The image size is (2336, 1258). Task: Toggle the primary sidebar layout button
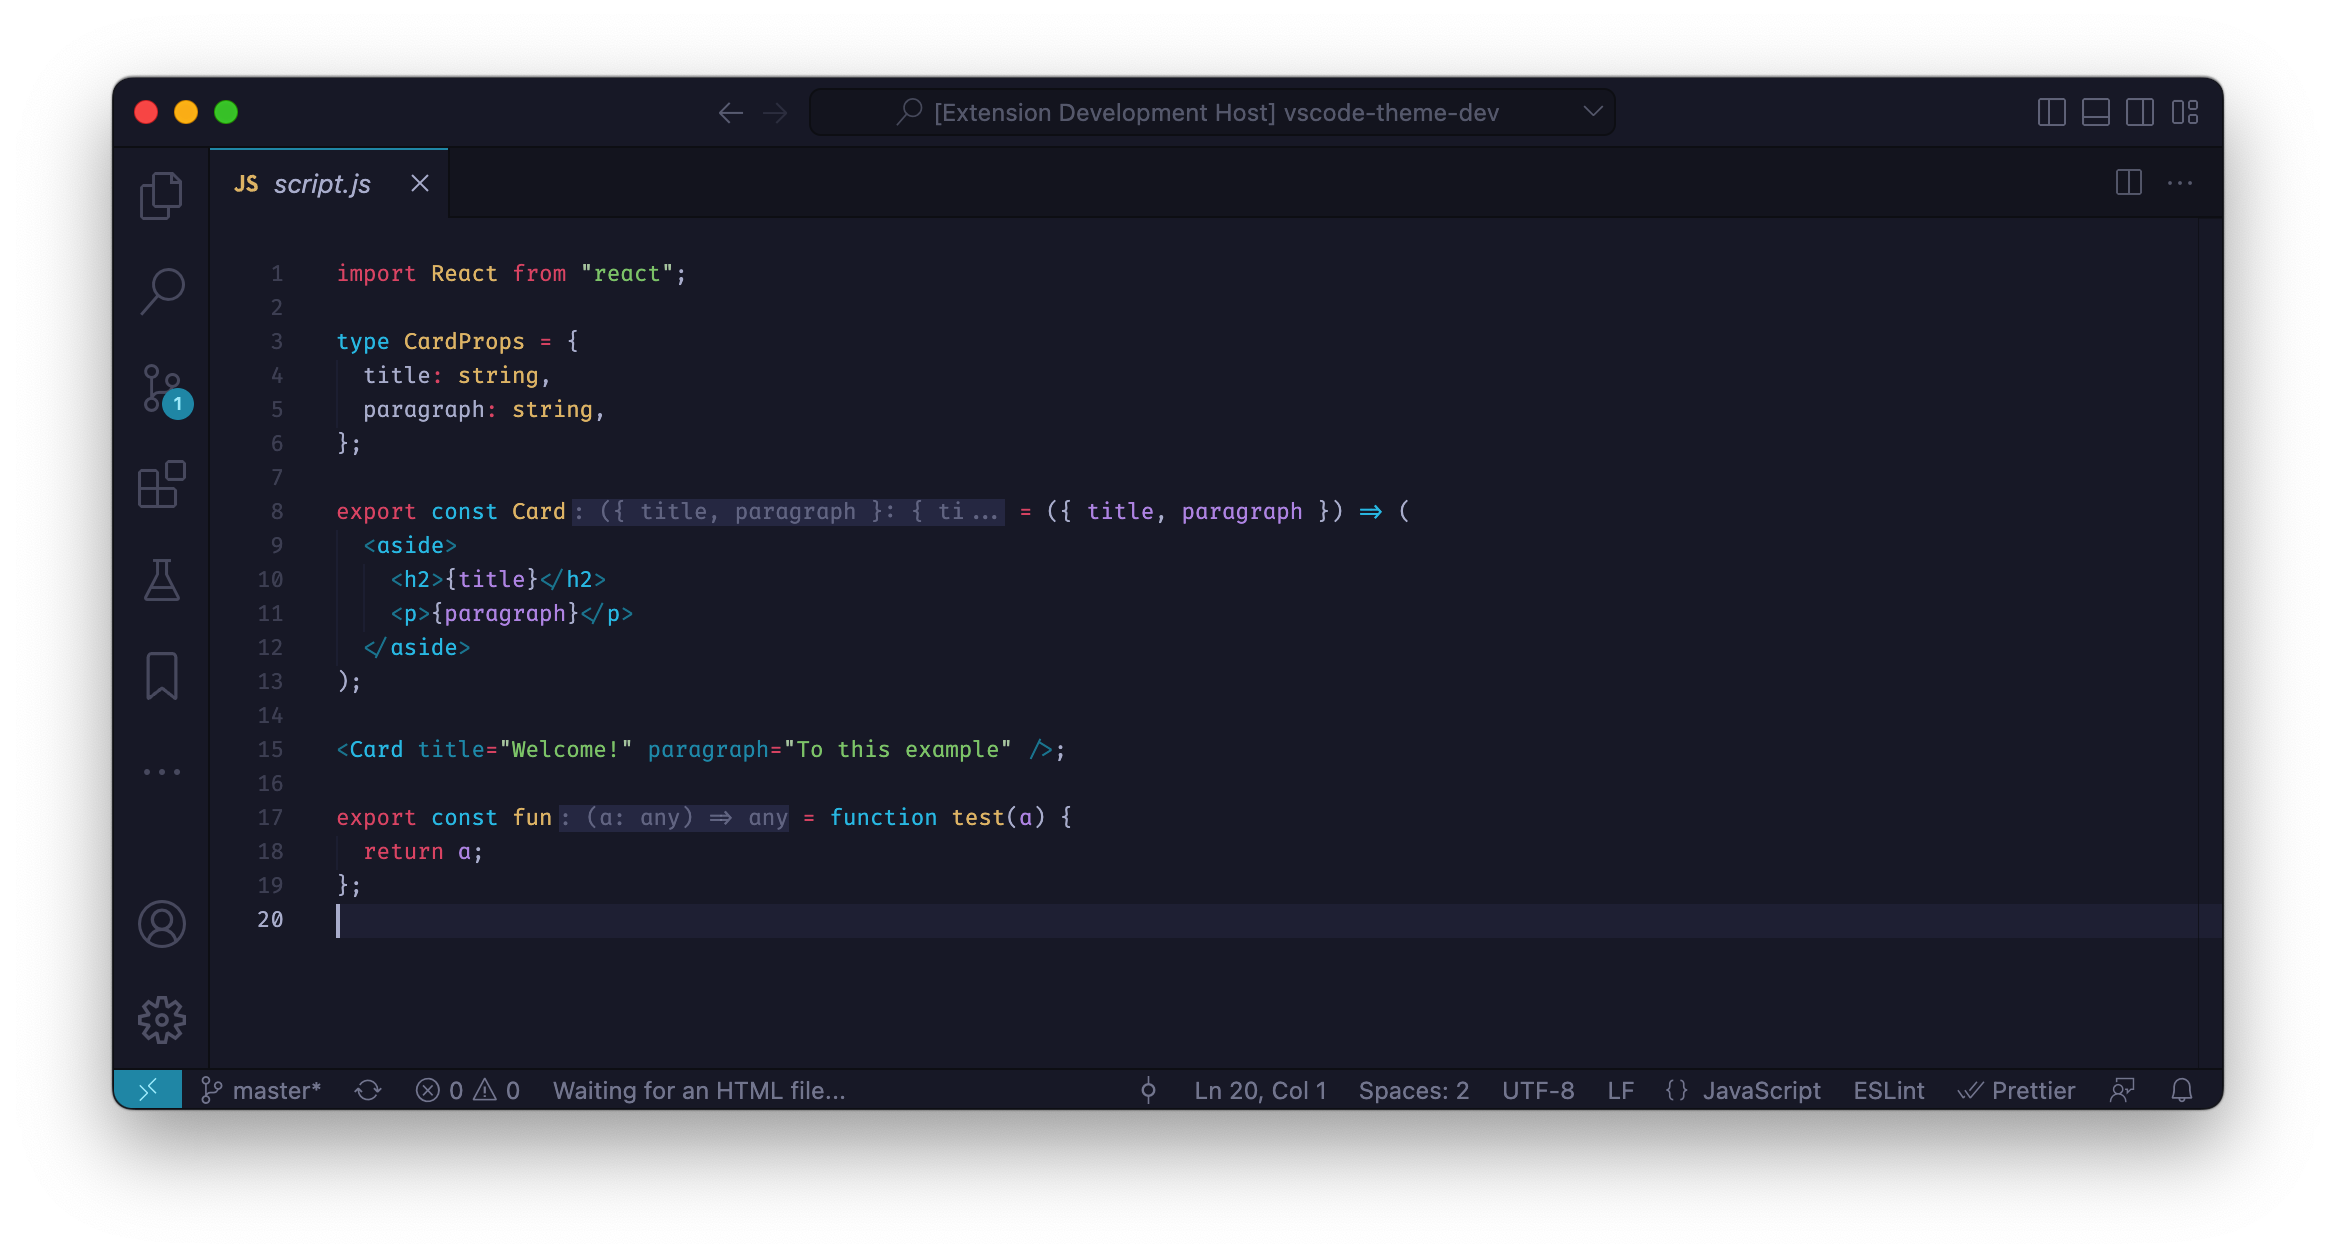click(x=2051, y=112)
